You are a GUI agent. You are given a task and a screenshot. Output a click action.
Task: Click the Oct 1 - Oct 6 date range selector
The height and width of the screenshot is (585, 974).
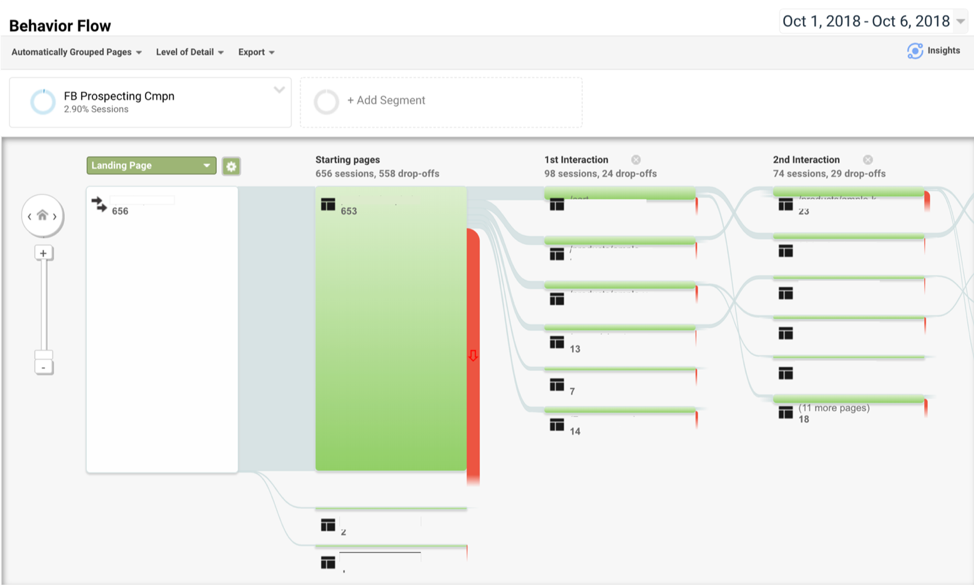tap(872, 20)
